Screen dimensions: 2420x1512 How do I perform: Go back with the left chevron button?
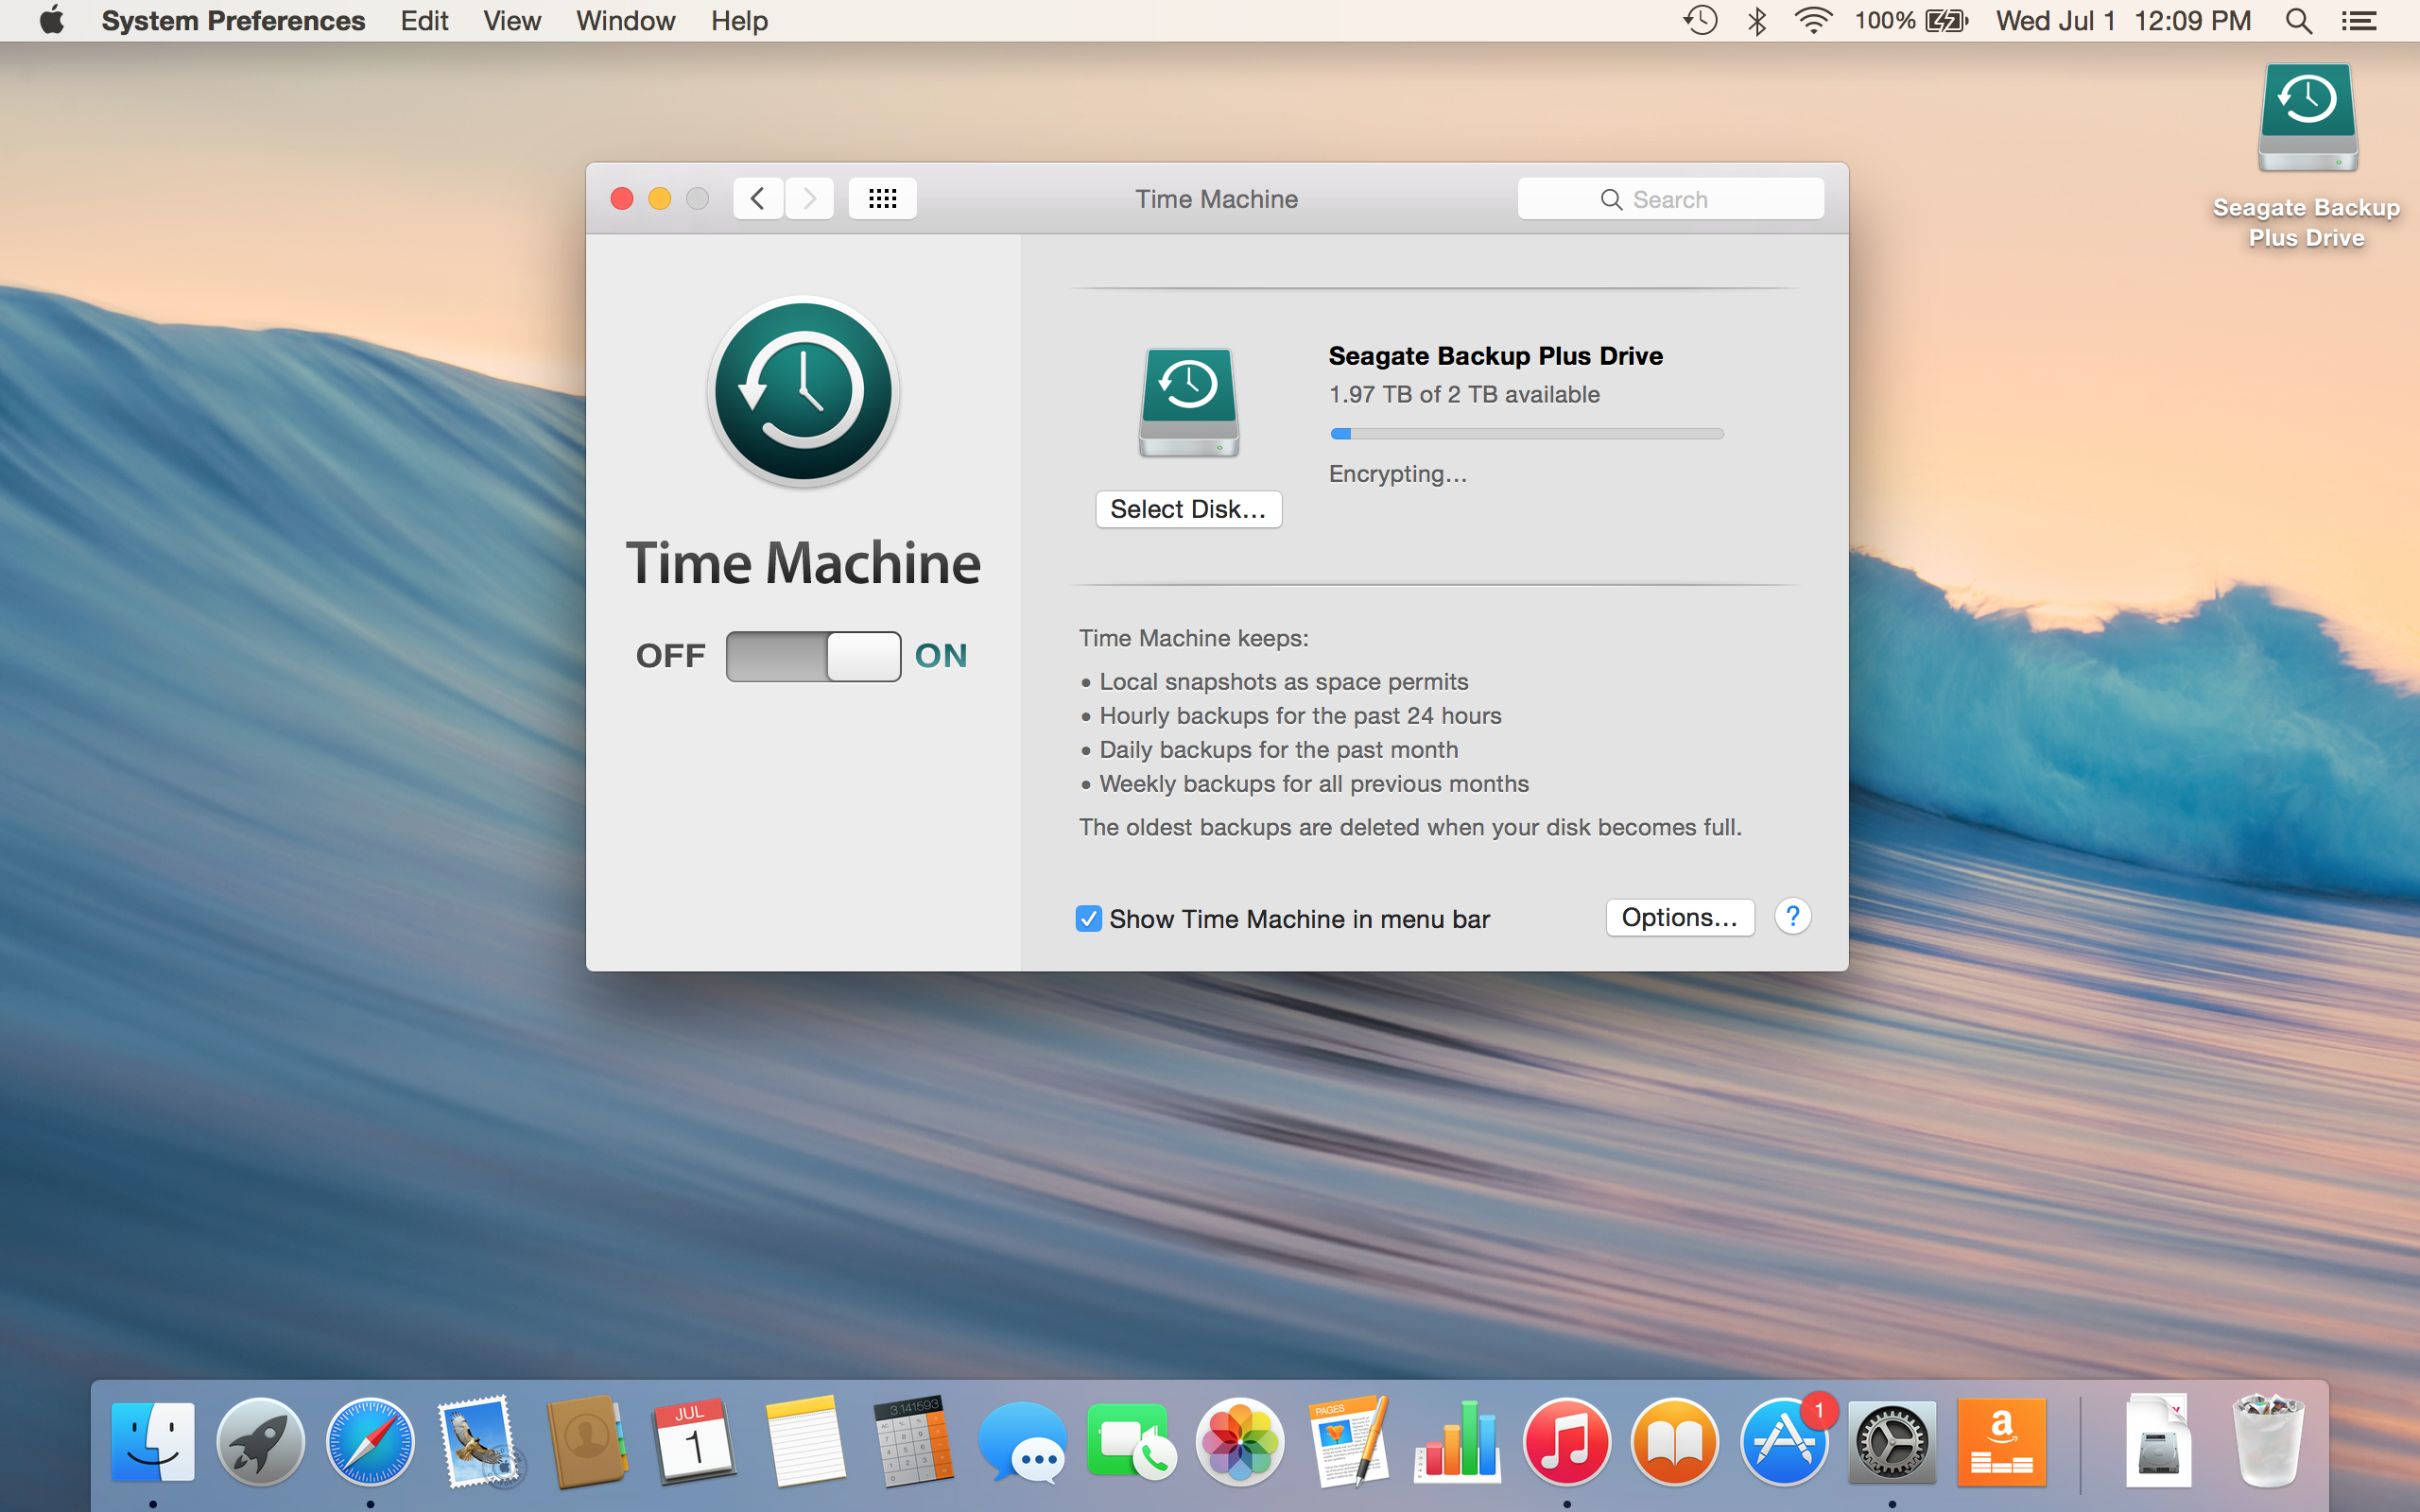point(758,198)
